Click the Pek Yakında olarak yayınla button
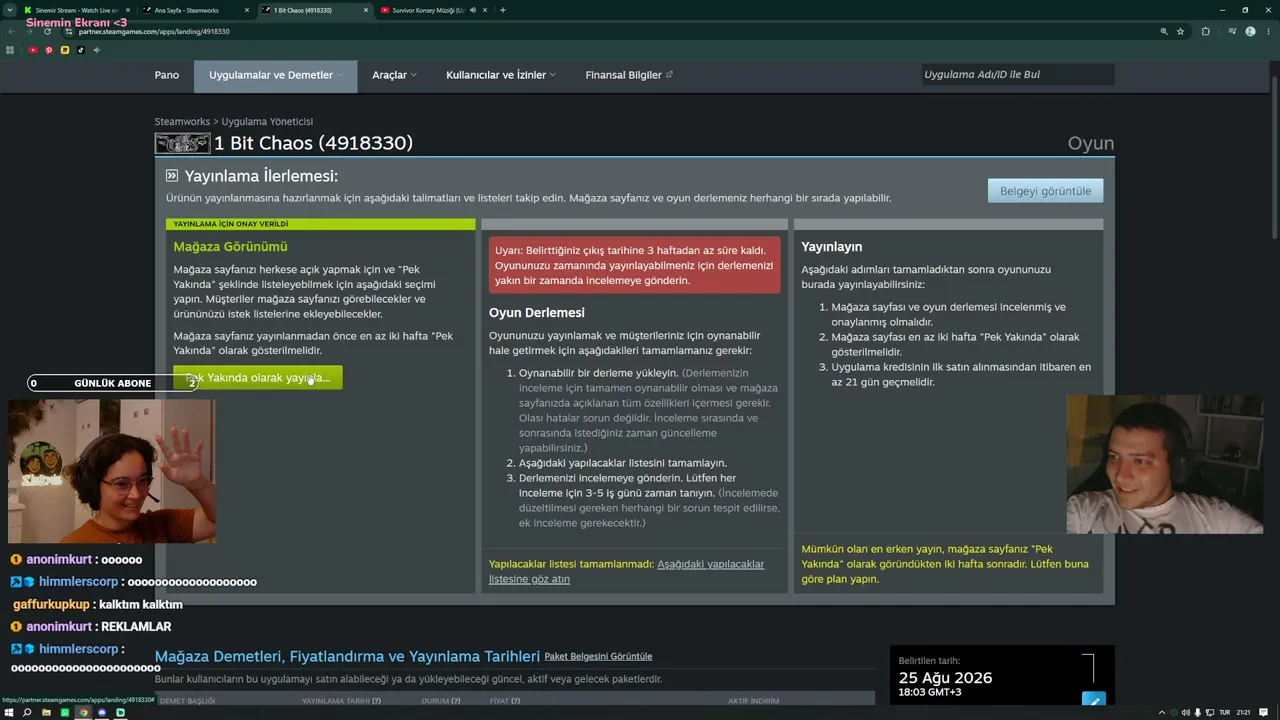The width and height of the screenshot is (1280, 720). click(x=258, y=378)
